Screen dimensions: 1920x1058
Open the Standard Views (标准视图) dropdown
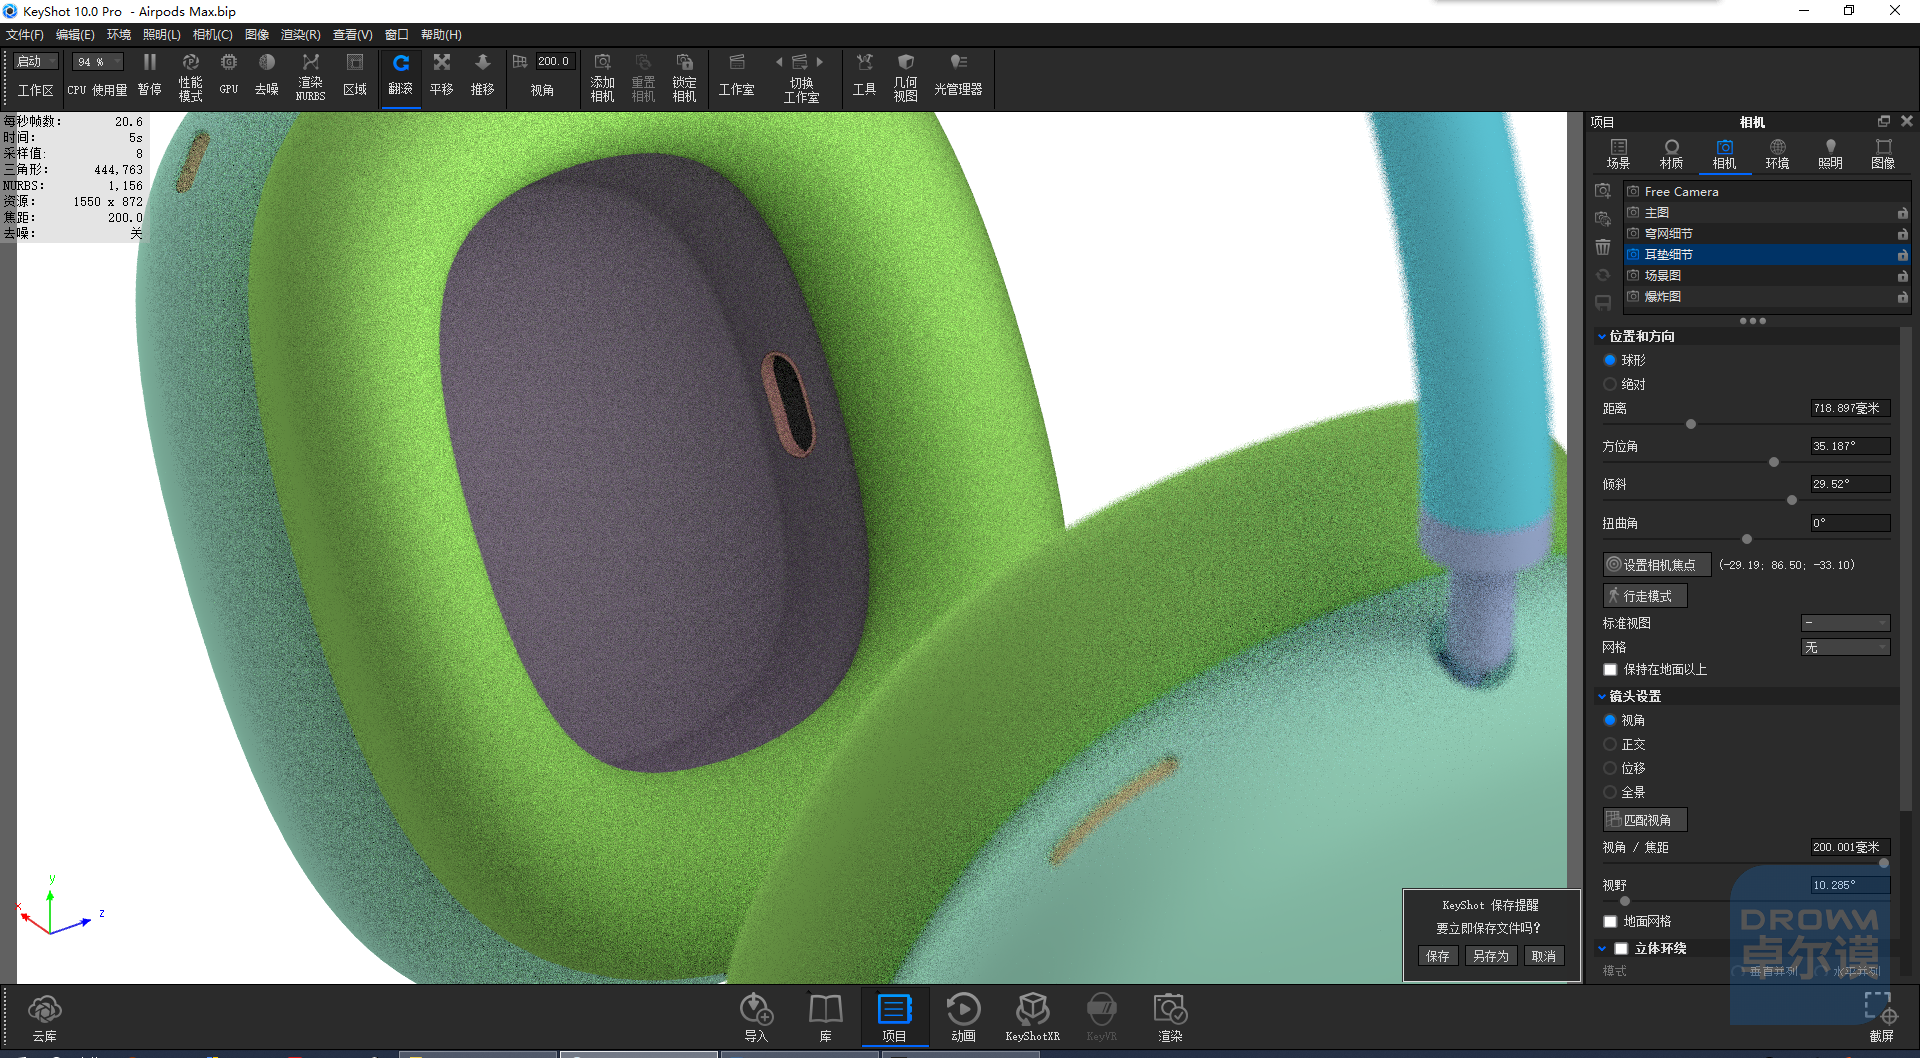[x=1845, y=623]
